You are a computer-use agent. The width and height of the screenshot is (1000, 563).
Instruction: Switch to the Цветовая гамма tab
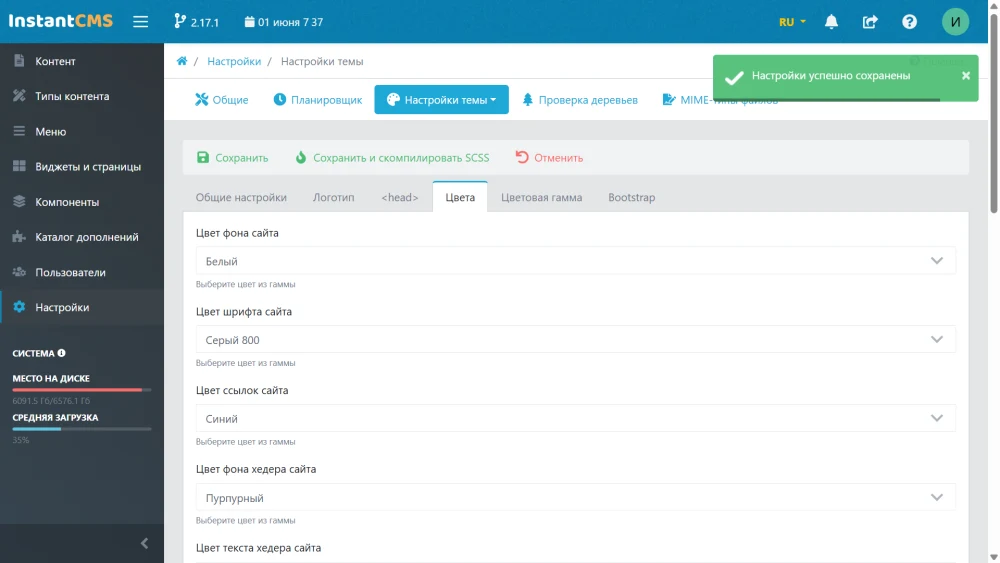pyautogui.click(x=541, y=197)
